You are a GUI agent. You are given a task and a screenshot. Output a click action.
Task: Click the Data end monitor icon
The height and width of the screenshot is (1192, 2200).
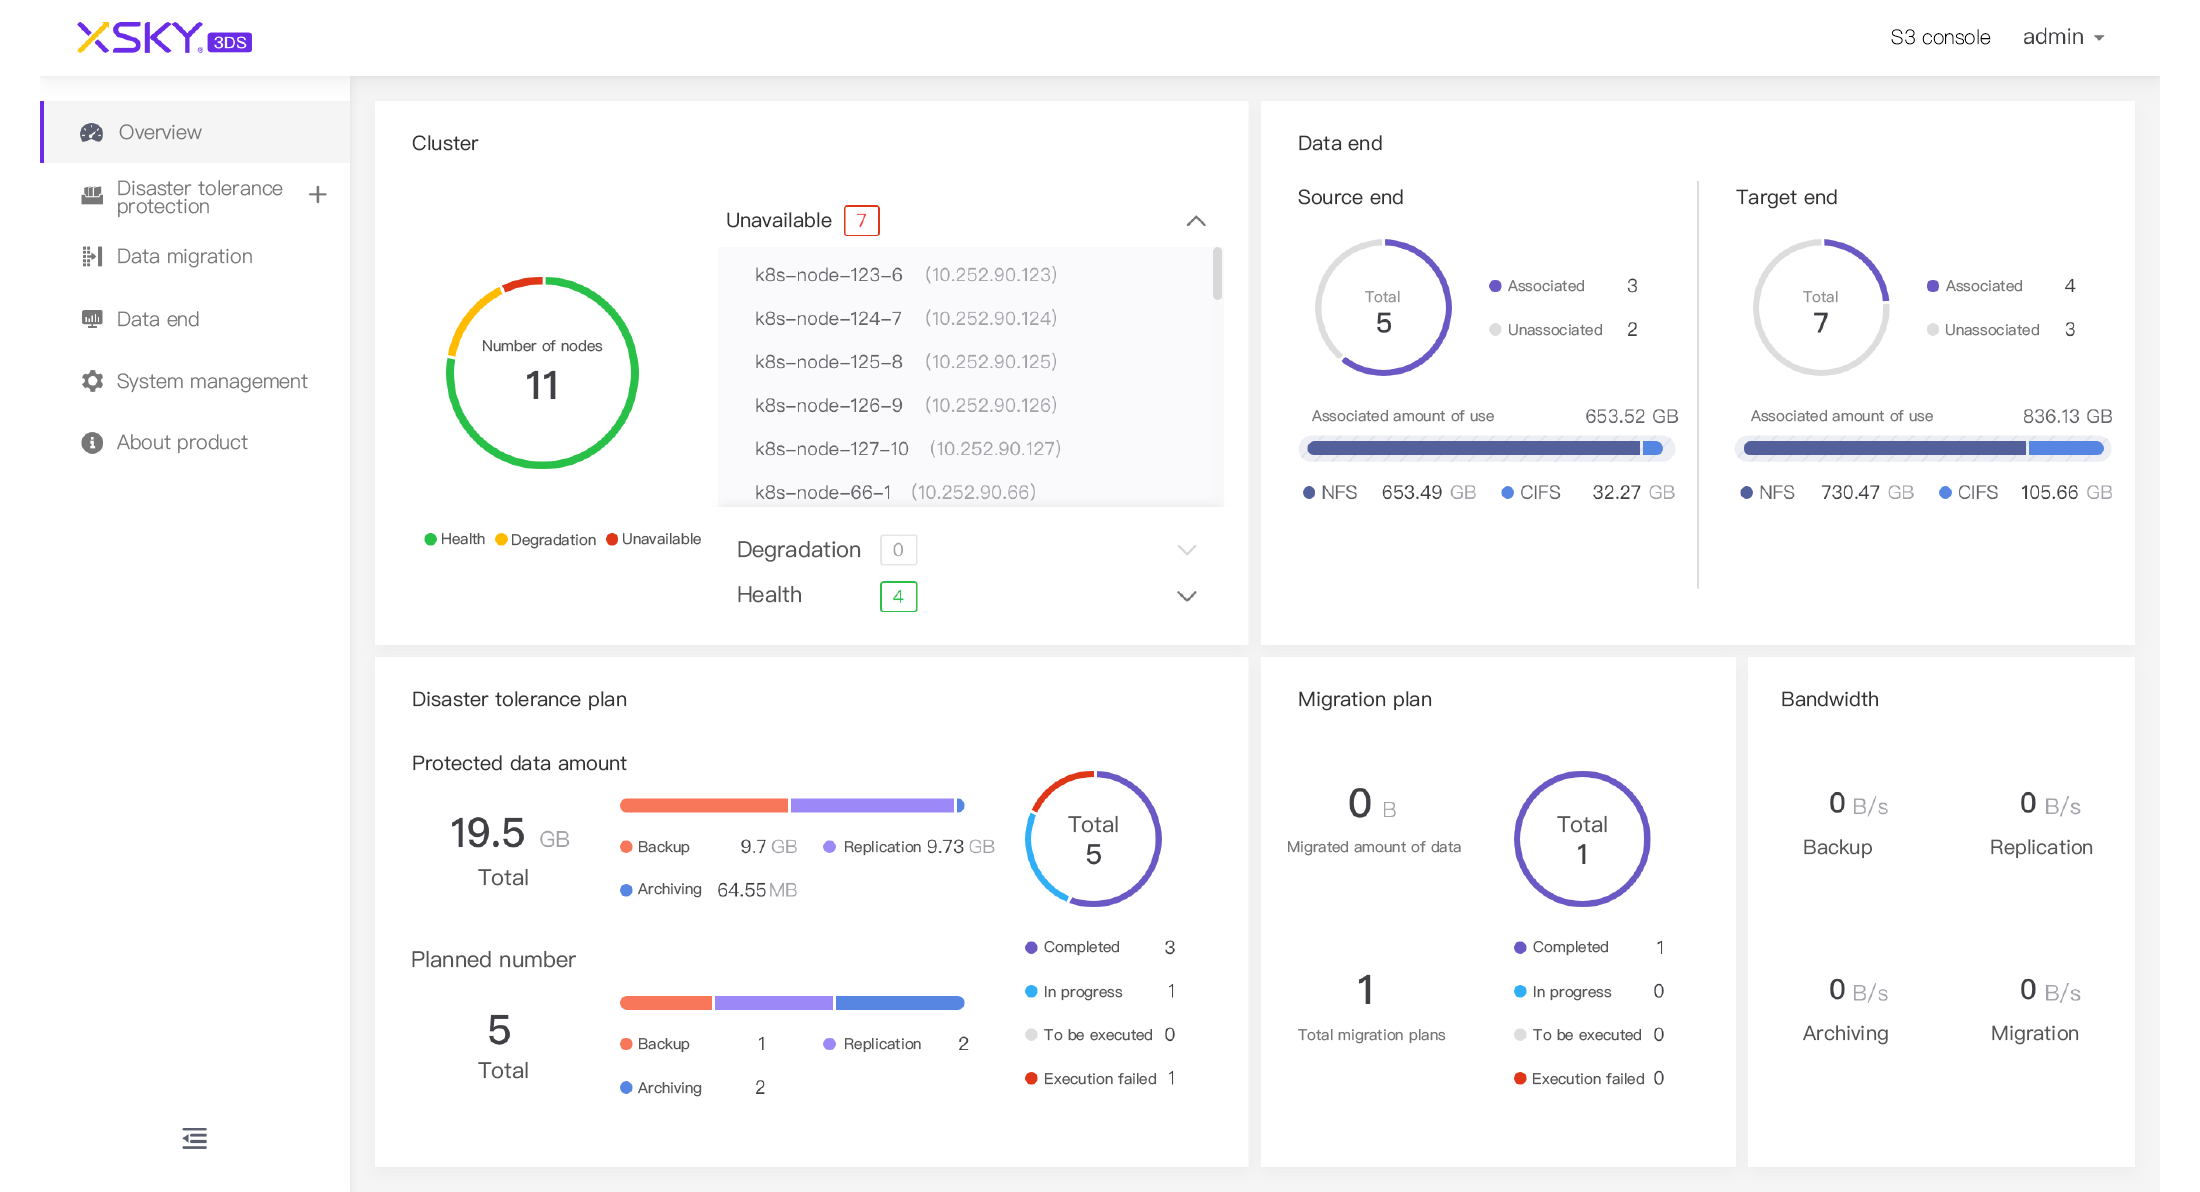click(92, 319)
